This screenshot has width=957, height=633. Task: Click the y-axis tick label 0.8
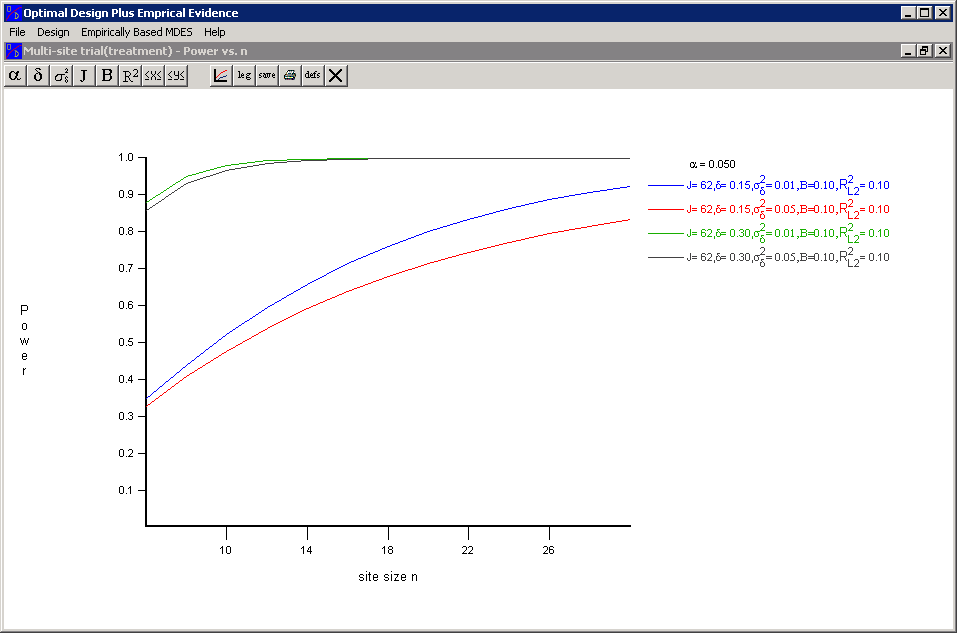tap(126, 231)
